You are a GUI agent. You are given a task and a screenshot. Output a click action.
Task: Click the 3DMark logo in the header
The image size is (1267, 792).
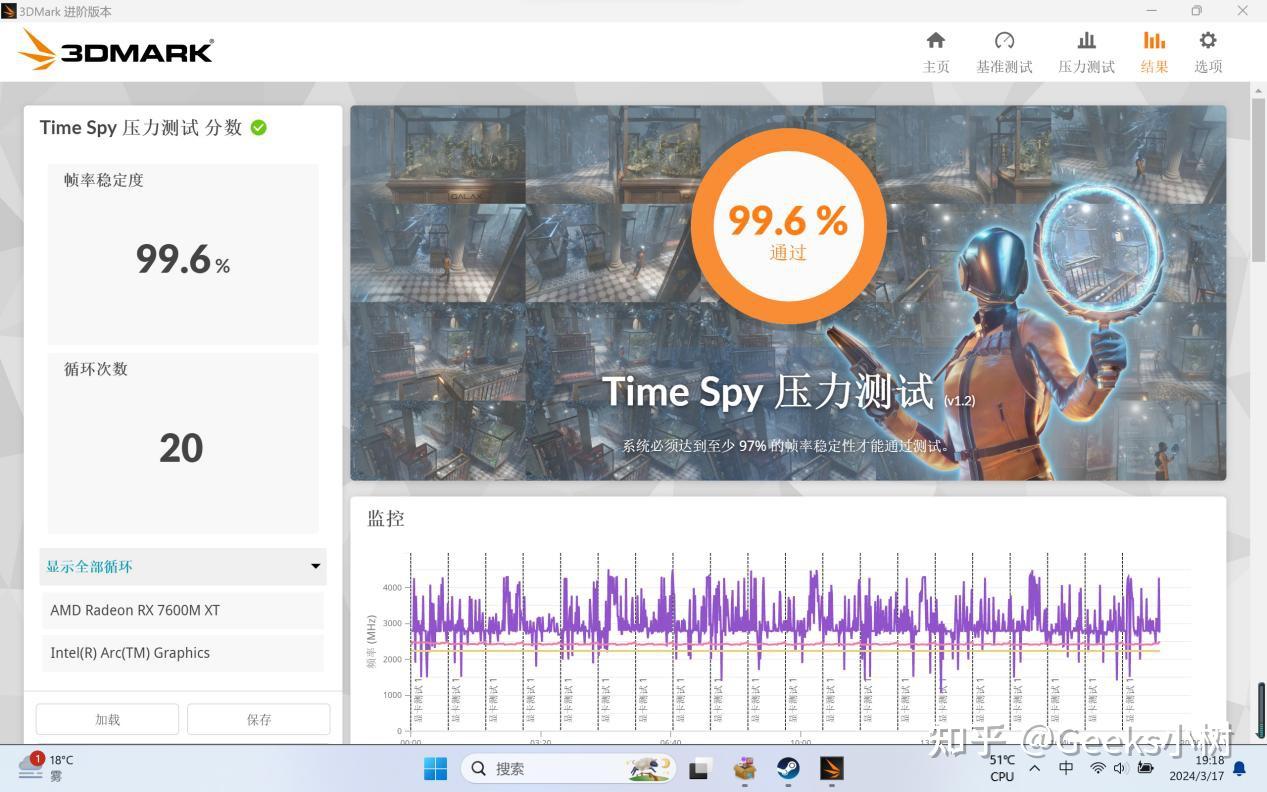(x=116, y=50)
